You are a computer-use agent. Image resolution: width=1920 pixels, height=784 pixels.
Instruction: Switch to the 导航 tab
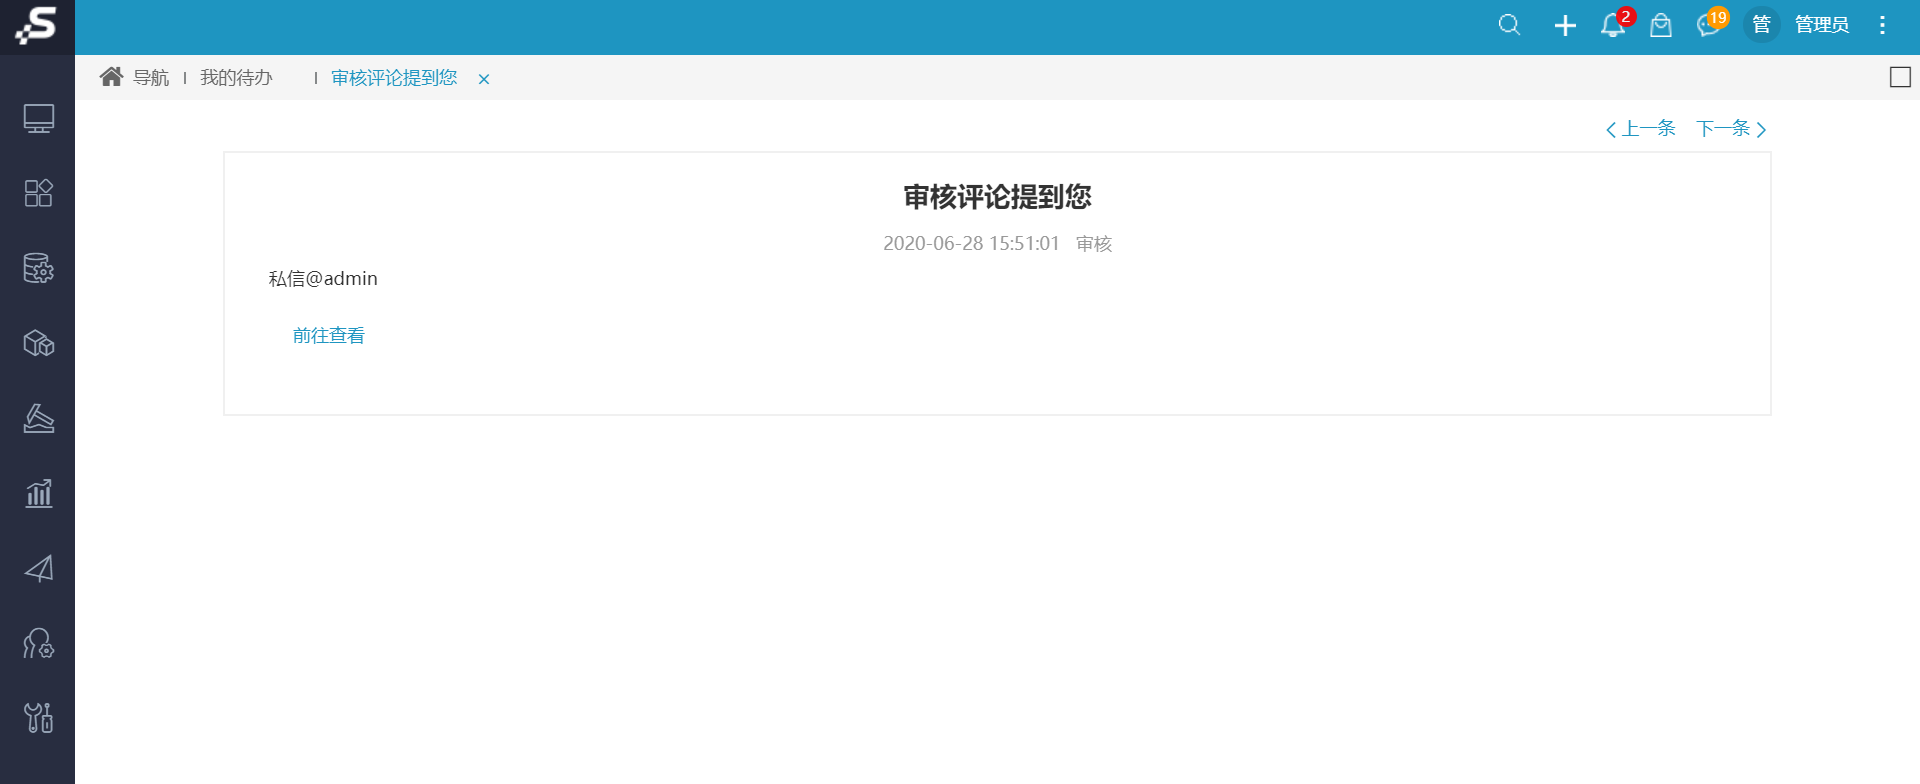pyautogui.click(x=151, y=78)
